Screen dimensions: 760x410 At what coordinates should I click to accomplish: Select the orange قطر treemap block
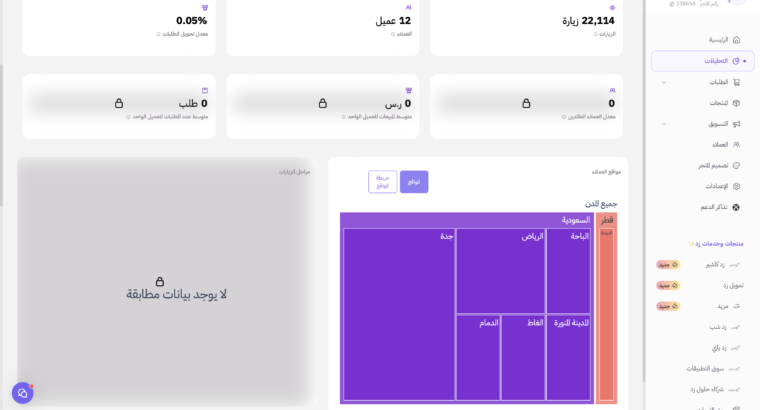point(606,308)
